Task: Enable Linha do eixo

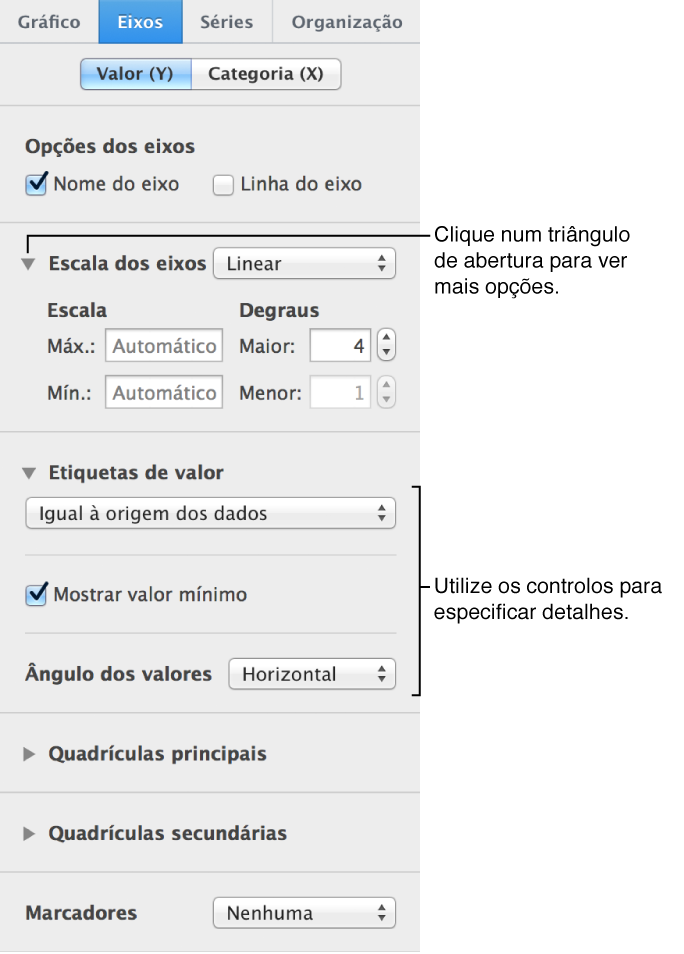Action: [x=222, y=184]
